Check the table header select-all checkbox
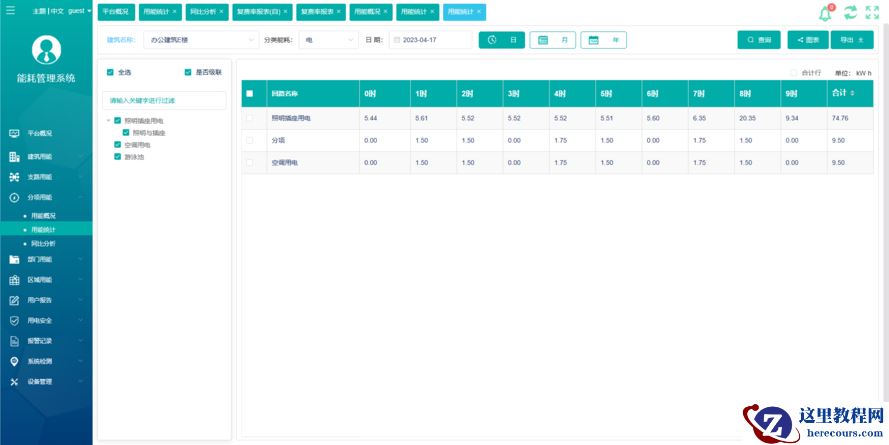The height and width of the screenshot is (445, 889). (249, 94)
